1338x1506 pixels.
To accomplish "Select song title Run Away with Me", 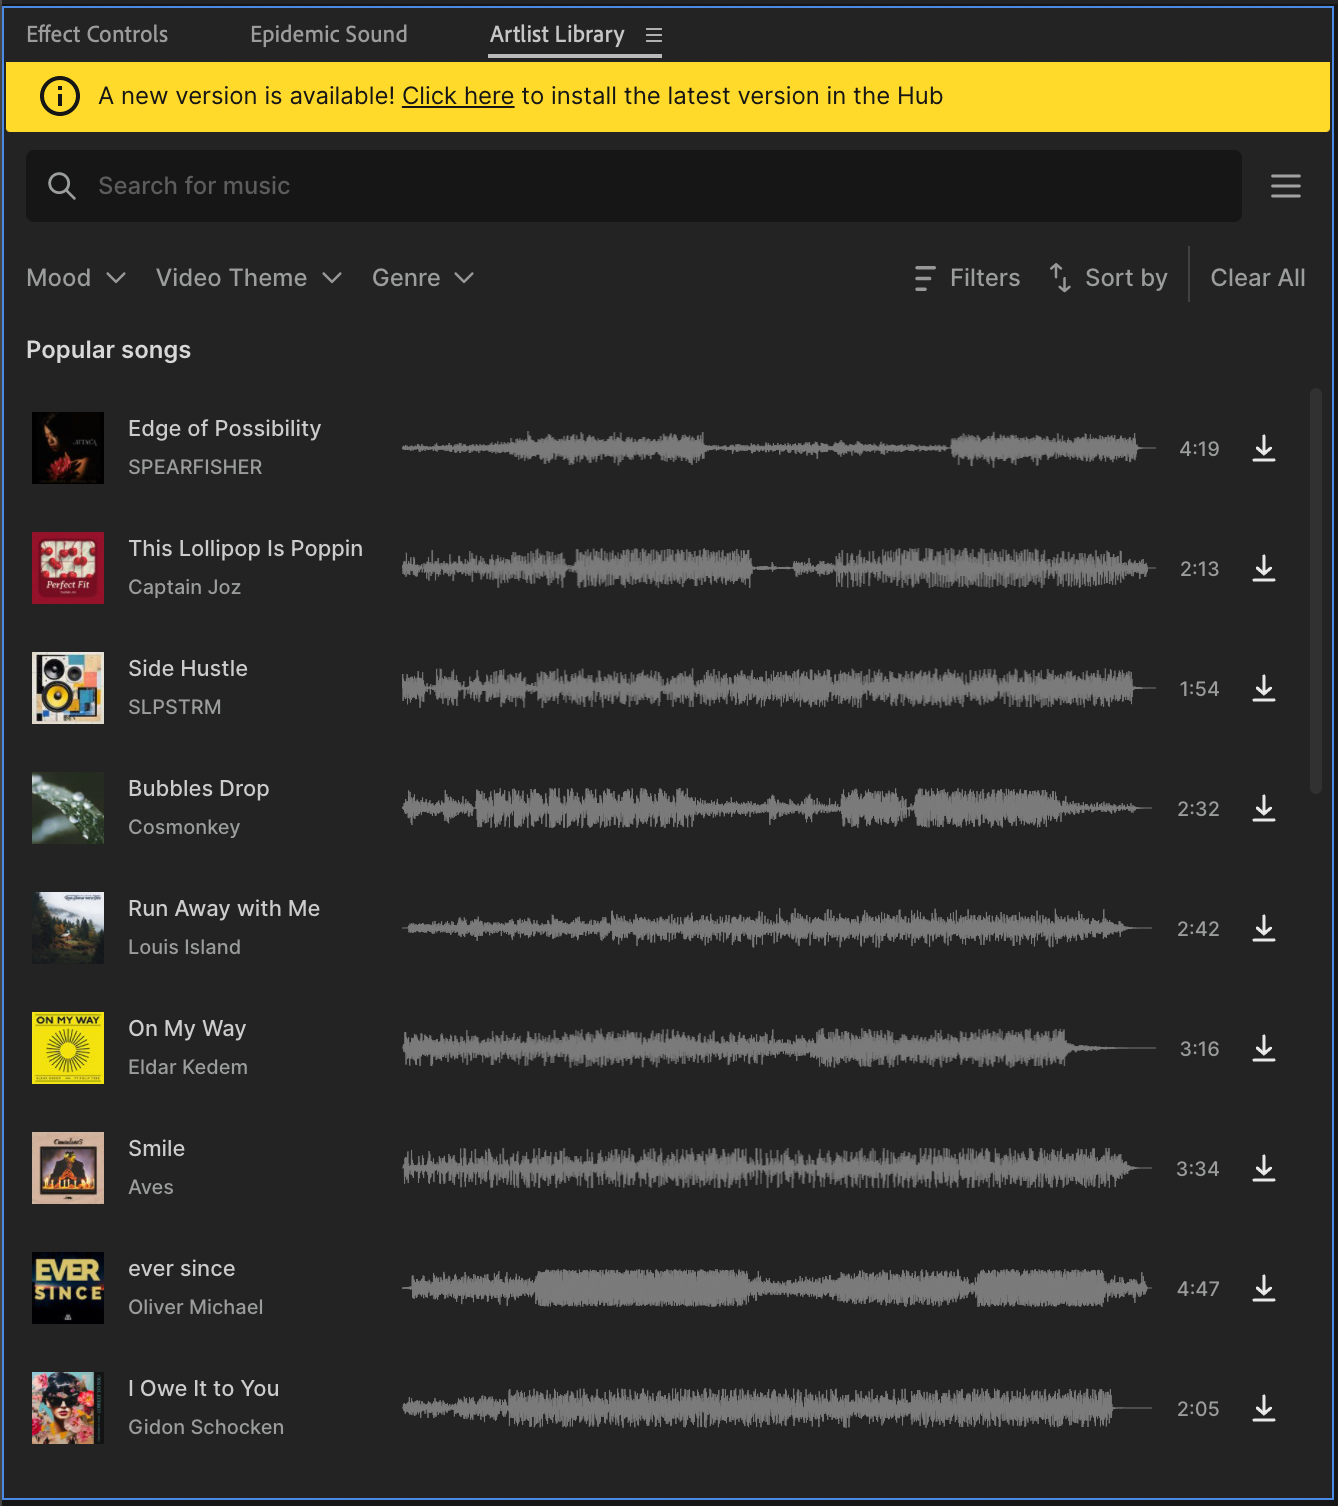I will coord(224,908).
